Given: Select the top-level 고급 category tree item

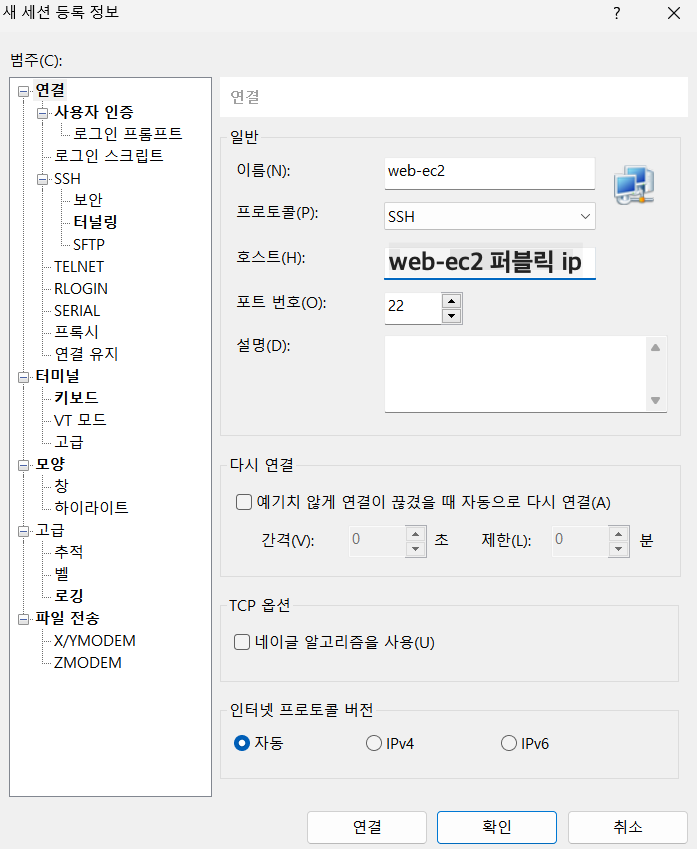Looking at the screenshot, I should (x=50, y=530).
